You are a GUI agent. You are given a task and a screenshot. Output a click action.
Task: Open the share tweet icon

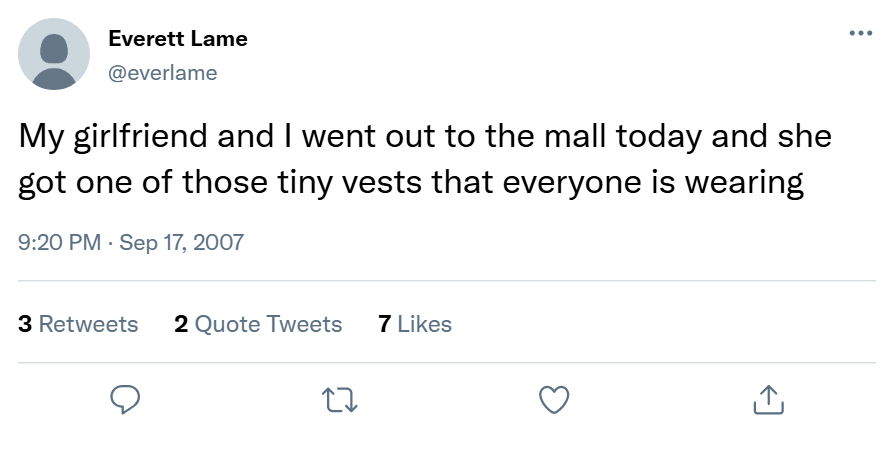coord(768,400)
